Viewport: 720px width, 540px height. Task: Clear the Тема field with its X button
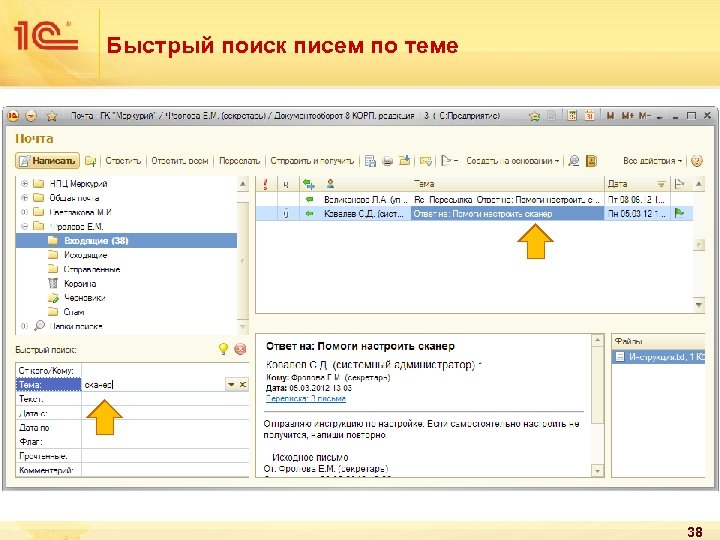[x=243, y=384]
